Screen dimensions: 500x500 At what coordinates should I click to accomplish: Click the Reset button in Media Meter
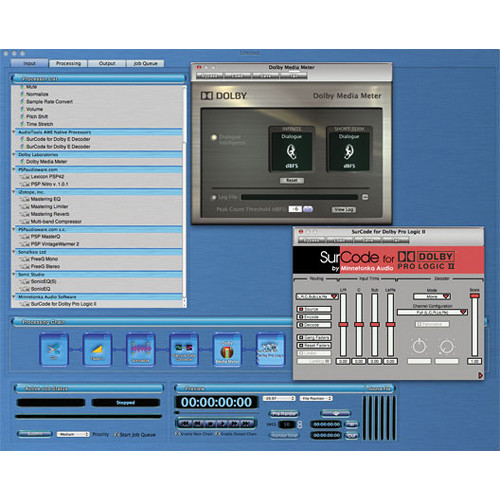(292, 180)
